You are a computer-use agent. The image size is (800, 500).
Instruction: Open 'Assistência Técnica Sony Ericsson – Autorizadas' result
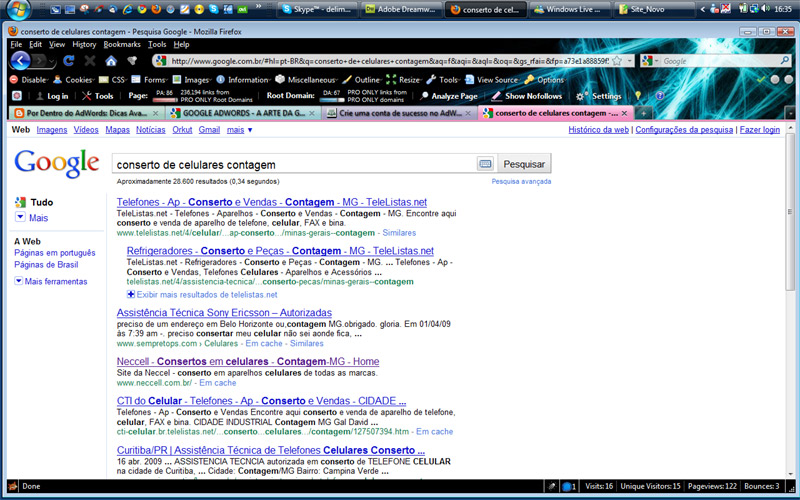(224, 312)
